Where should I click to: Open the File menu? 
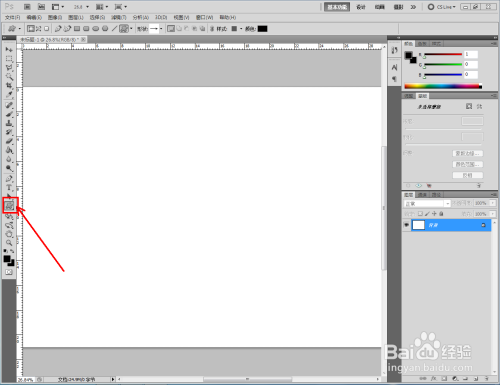click(12, 17)
